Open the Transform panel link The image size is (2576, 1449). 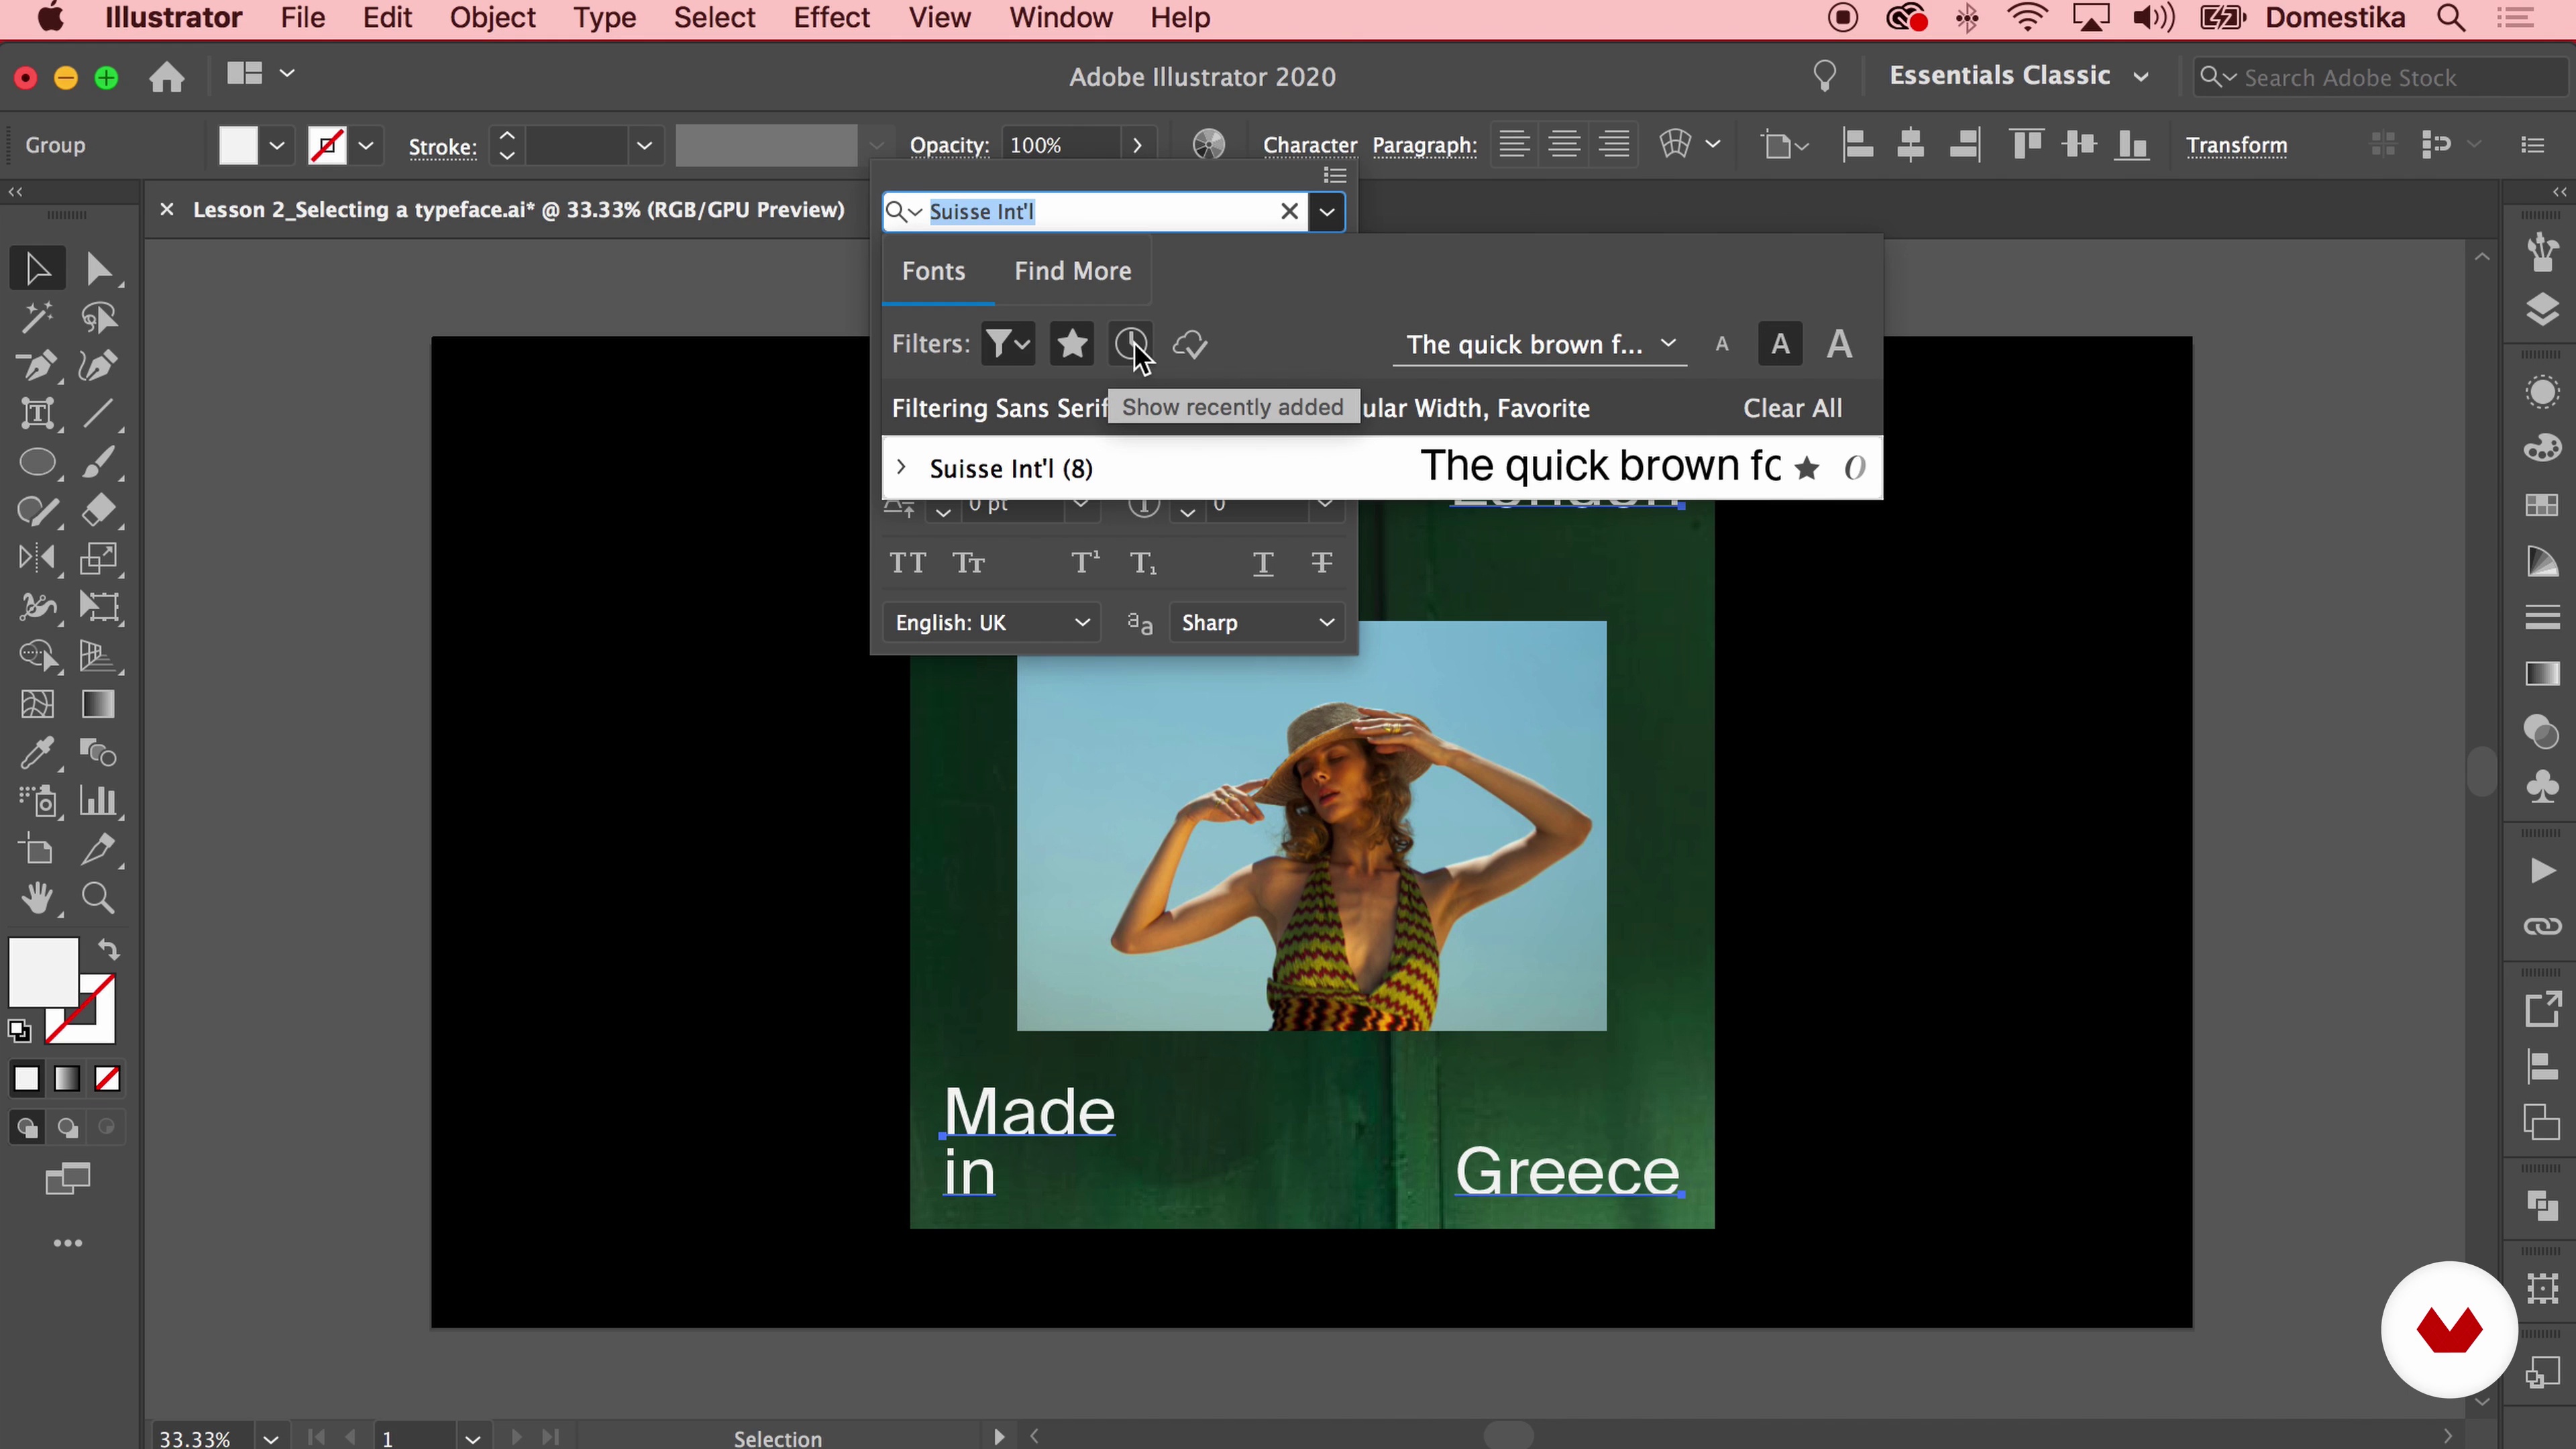pyautogui.click(x=2236, y=146)
